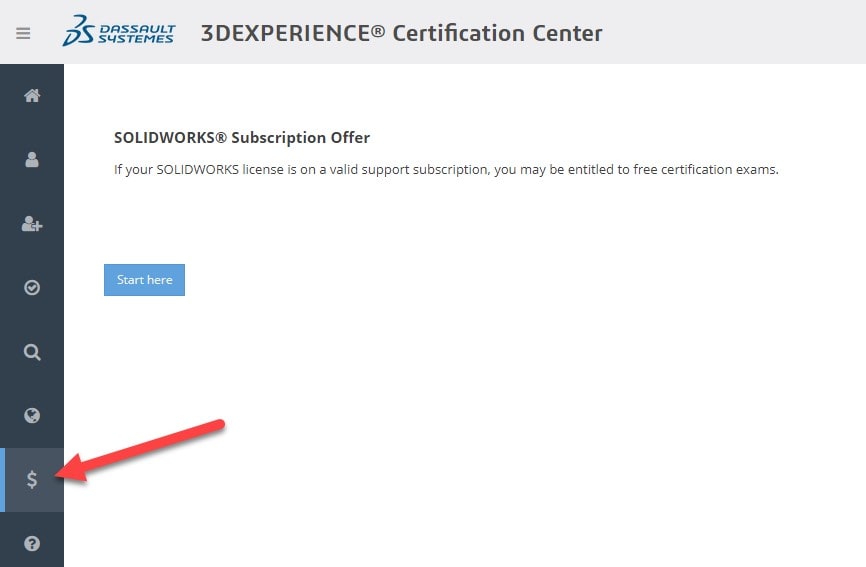This screenshot has width=866, height=567.
Task: Select the dollar sign sidebar icon
Action: [x=32, y=479]
